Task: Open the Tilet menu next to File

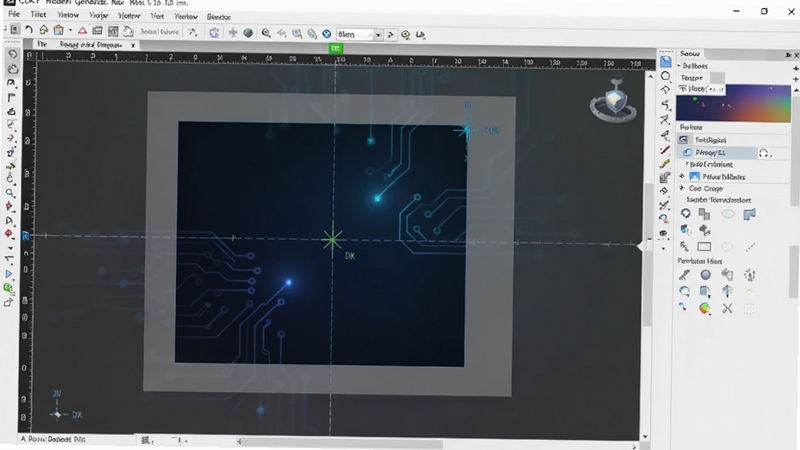Action: [x=38, y=14]
